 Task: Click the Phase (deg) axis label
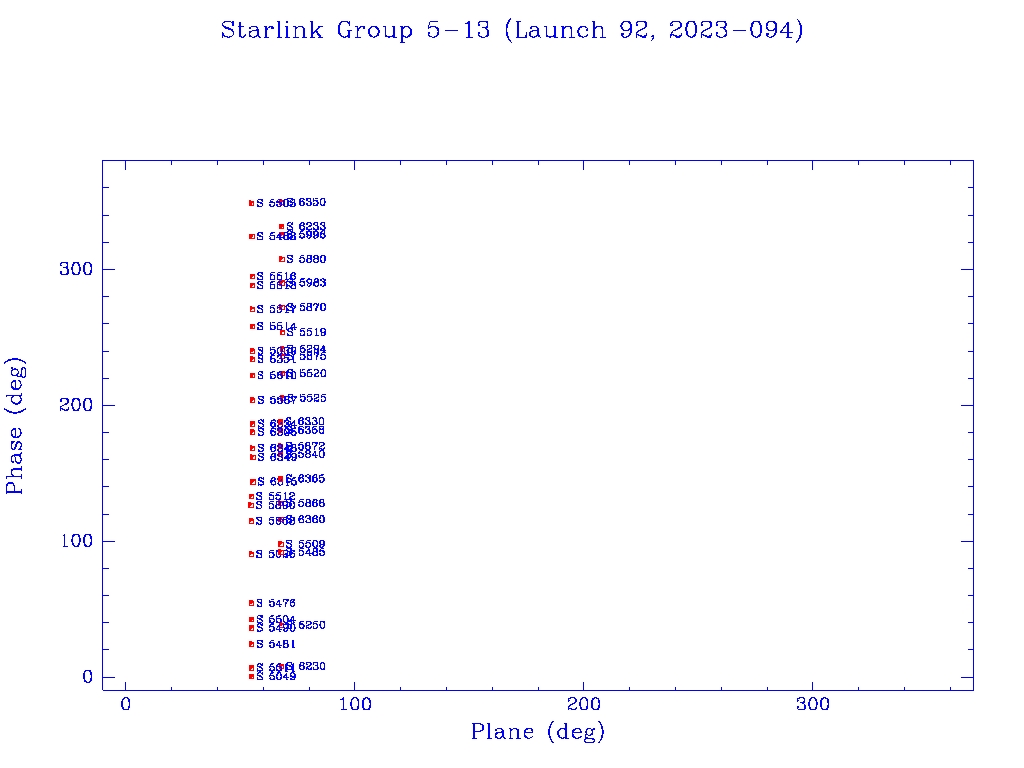point(14,426)
